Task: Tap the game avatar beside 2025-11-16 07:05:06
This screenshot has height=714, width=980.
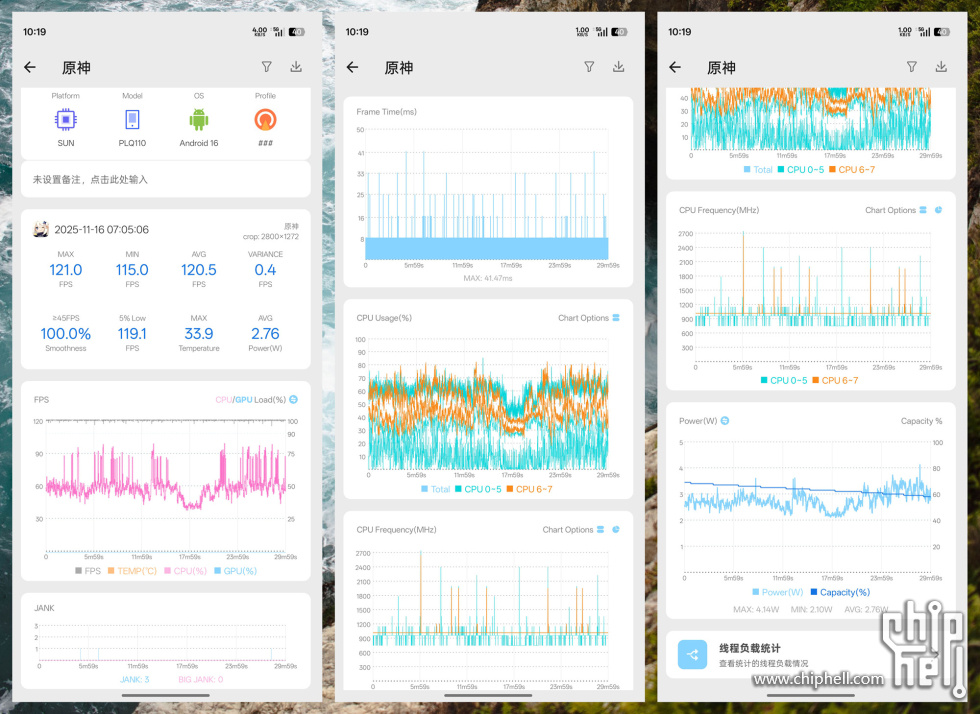Action: click(x=41, y=229)
